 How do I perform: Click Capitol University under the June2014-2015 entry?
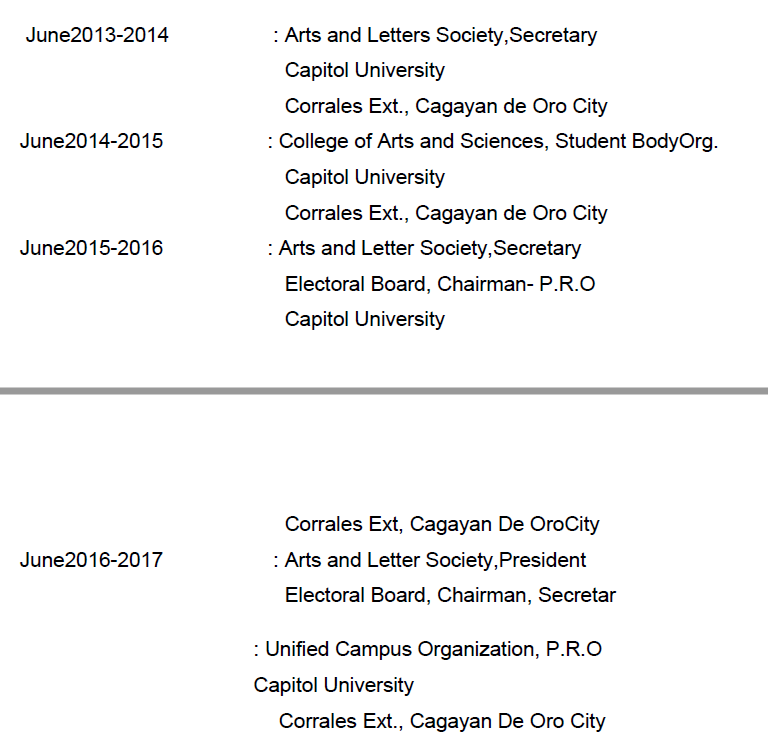(365, 178)
